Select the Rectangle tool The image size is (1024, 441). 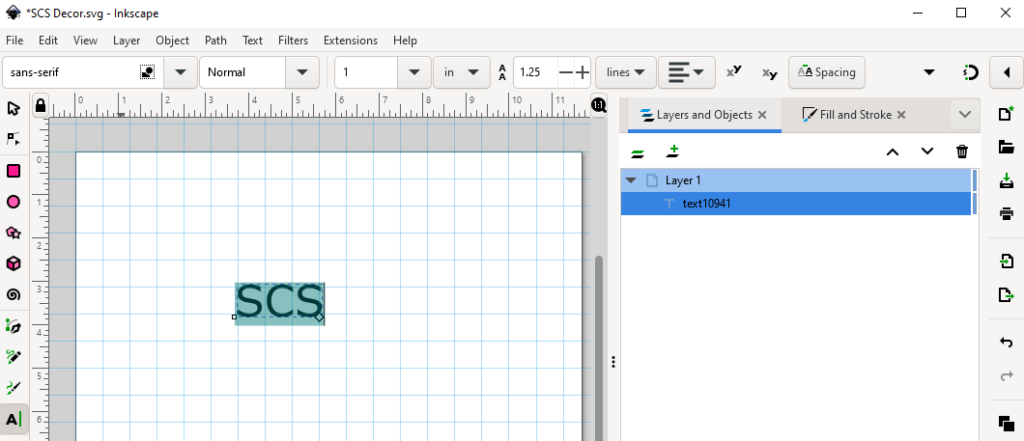(14, 171)
